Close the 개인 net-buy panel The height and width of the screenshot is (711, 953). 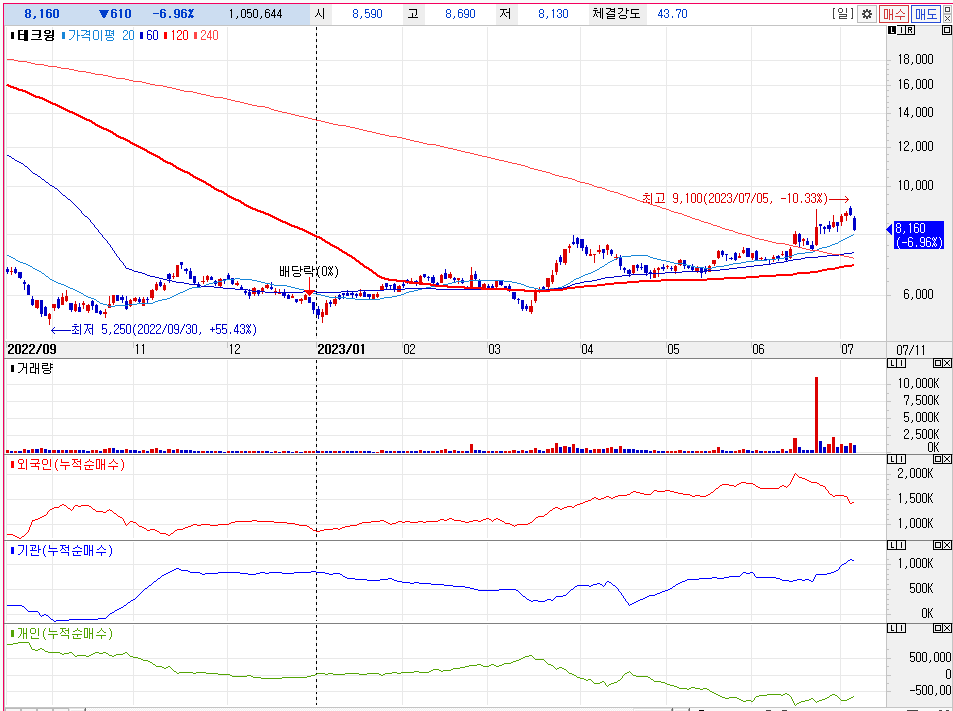946,628
